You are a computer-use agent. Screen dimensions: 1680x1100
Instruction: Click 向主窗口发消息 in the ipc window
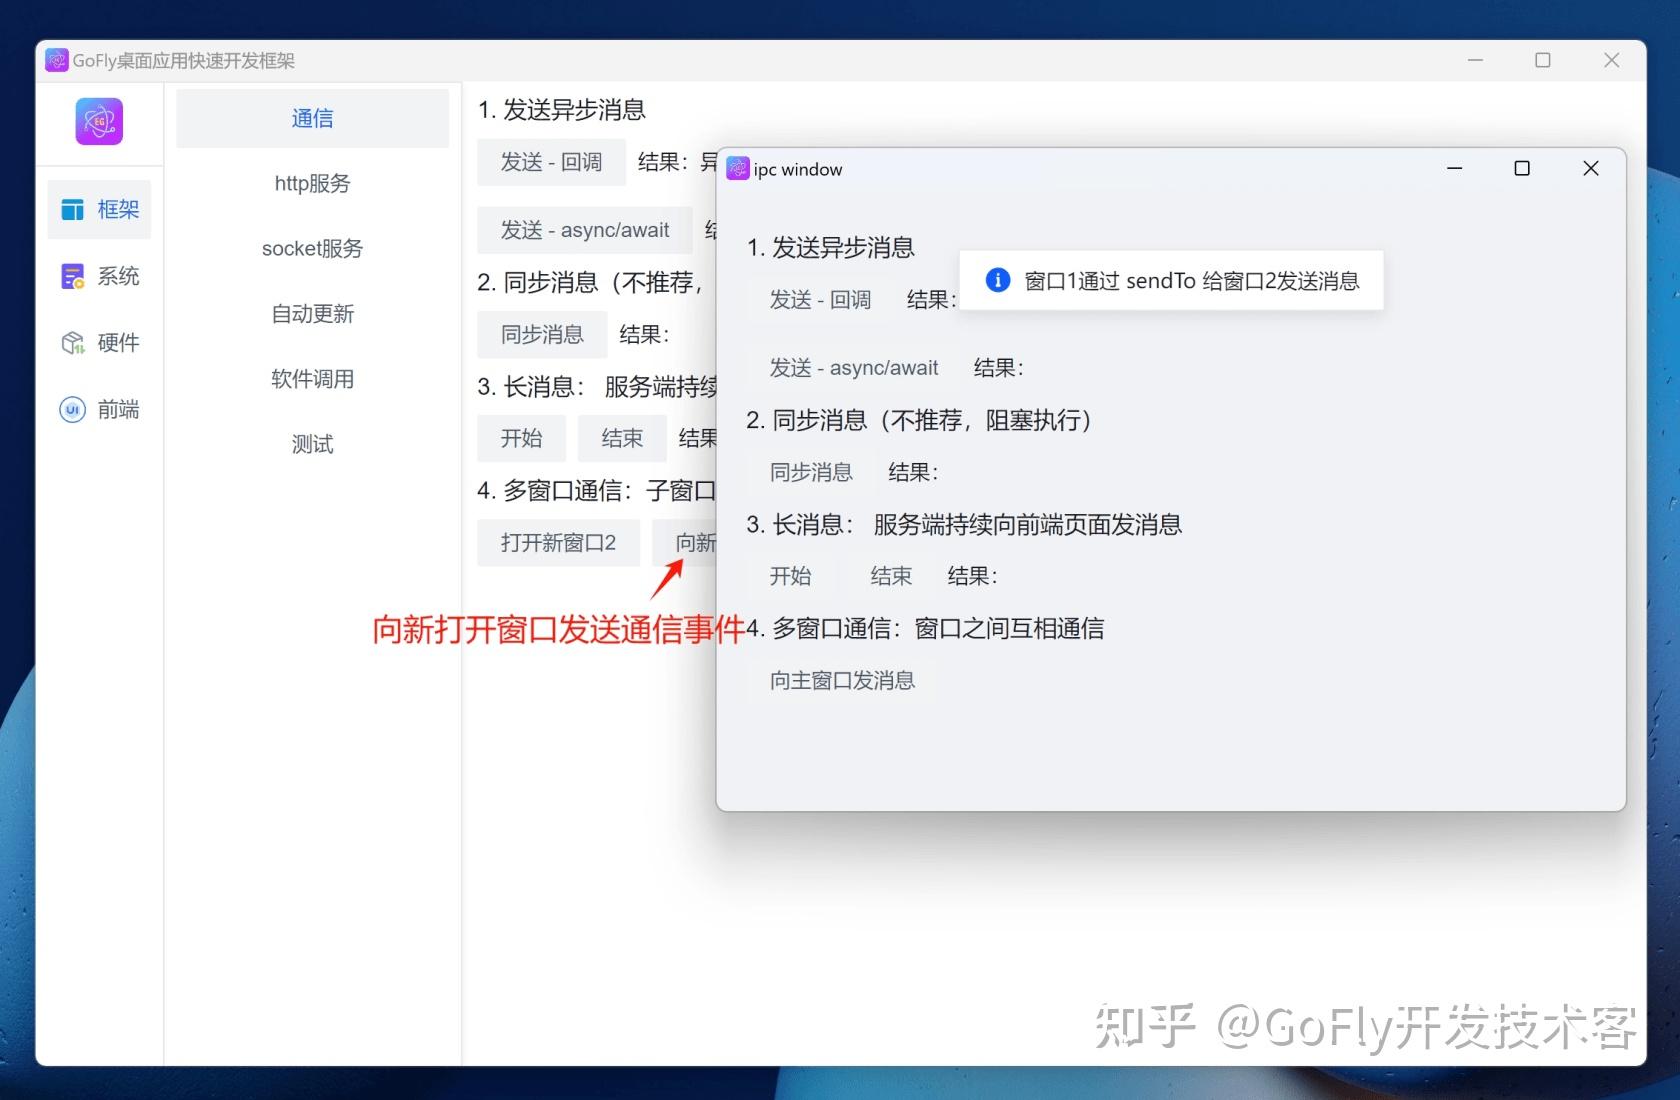[841, 680]
